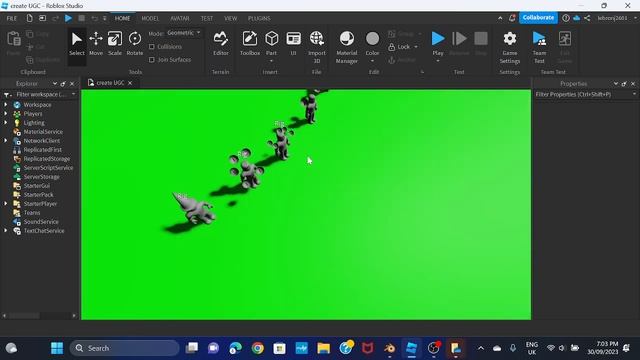Click the Import 3D button
This screenshot has width=640, height=360.
pos(317,47)
